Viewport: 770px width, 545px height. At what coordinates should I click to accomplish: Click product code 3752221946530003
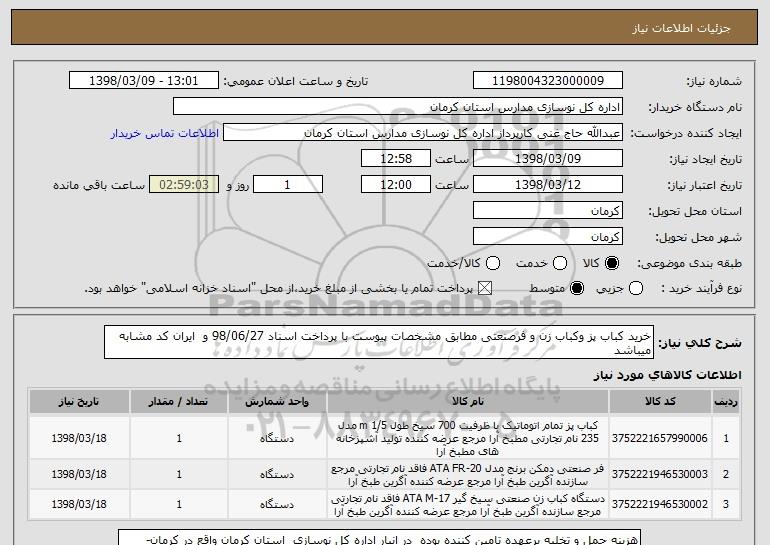click(660, 474)
